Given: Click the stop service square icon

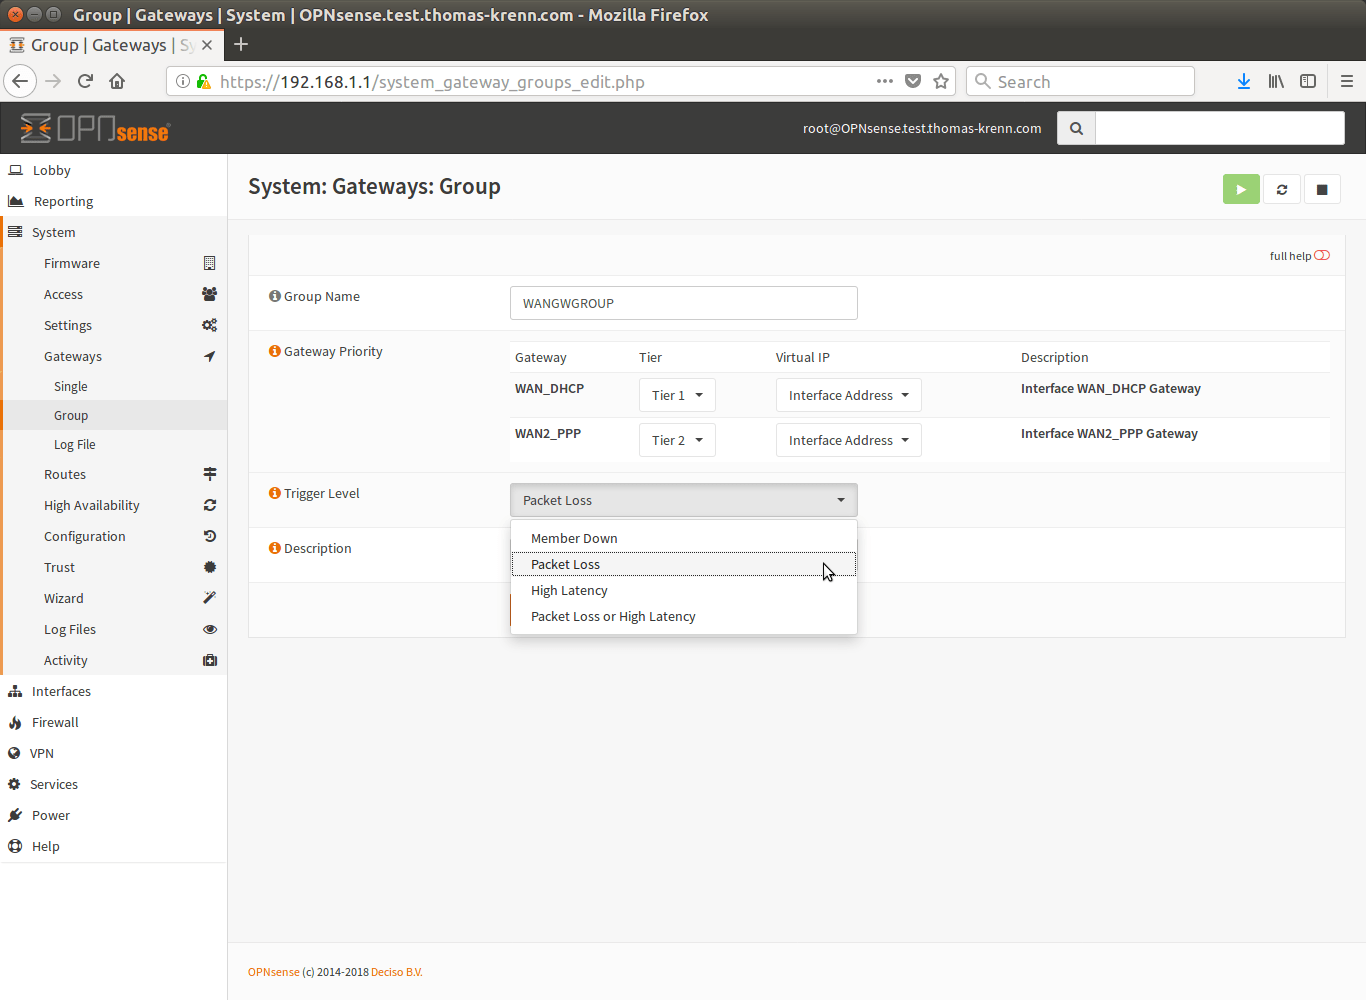Looking at the screenshot, I should point(1321,189).
